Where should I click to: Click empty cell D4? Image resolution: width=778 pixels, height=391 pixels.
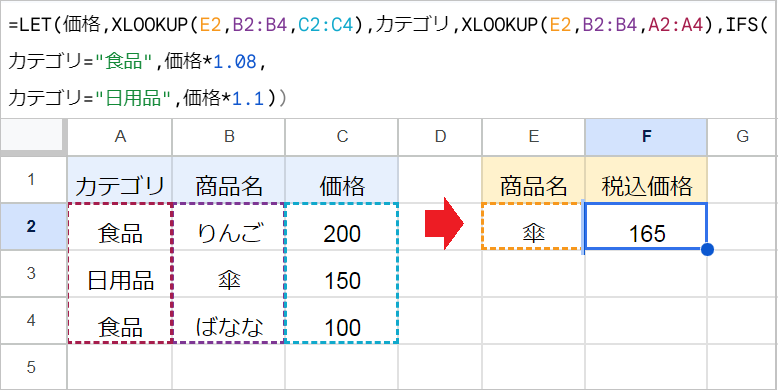[x=440, y=320]
